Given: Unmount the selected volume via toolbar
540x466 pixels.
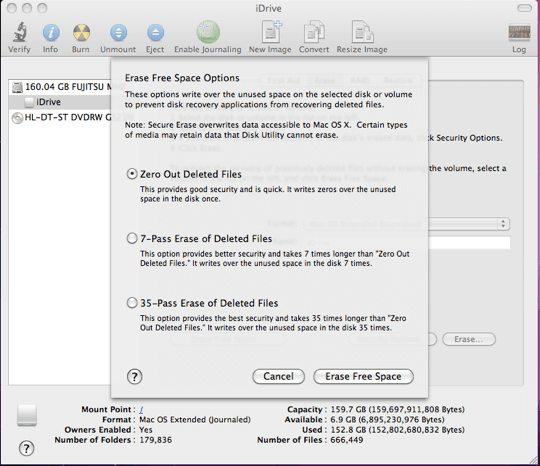Looking at the screenshot, I should (x=118, y=33).
